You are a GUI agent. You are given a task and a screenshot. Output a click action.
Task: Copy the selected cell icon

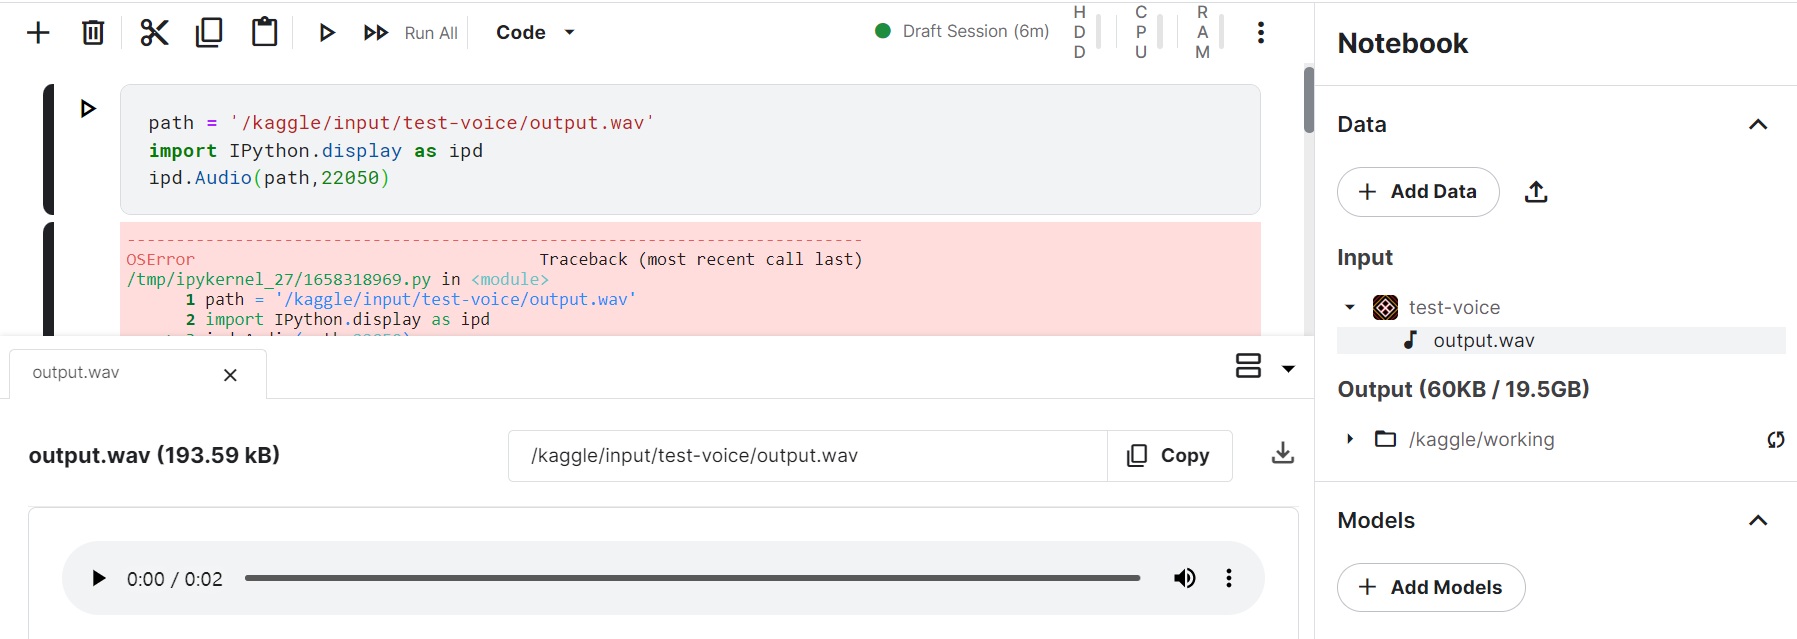coord(209,33)
